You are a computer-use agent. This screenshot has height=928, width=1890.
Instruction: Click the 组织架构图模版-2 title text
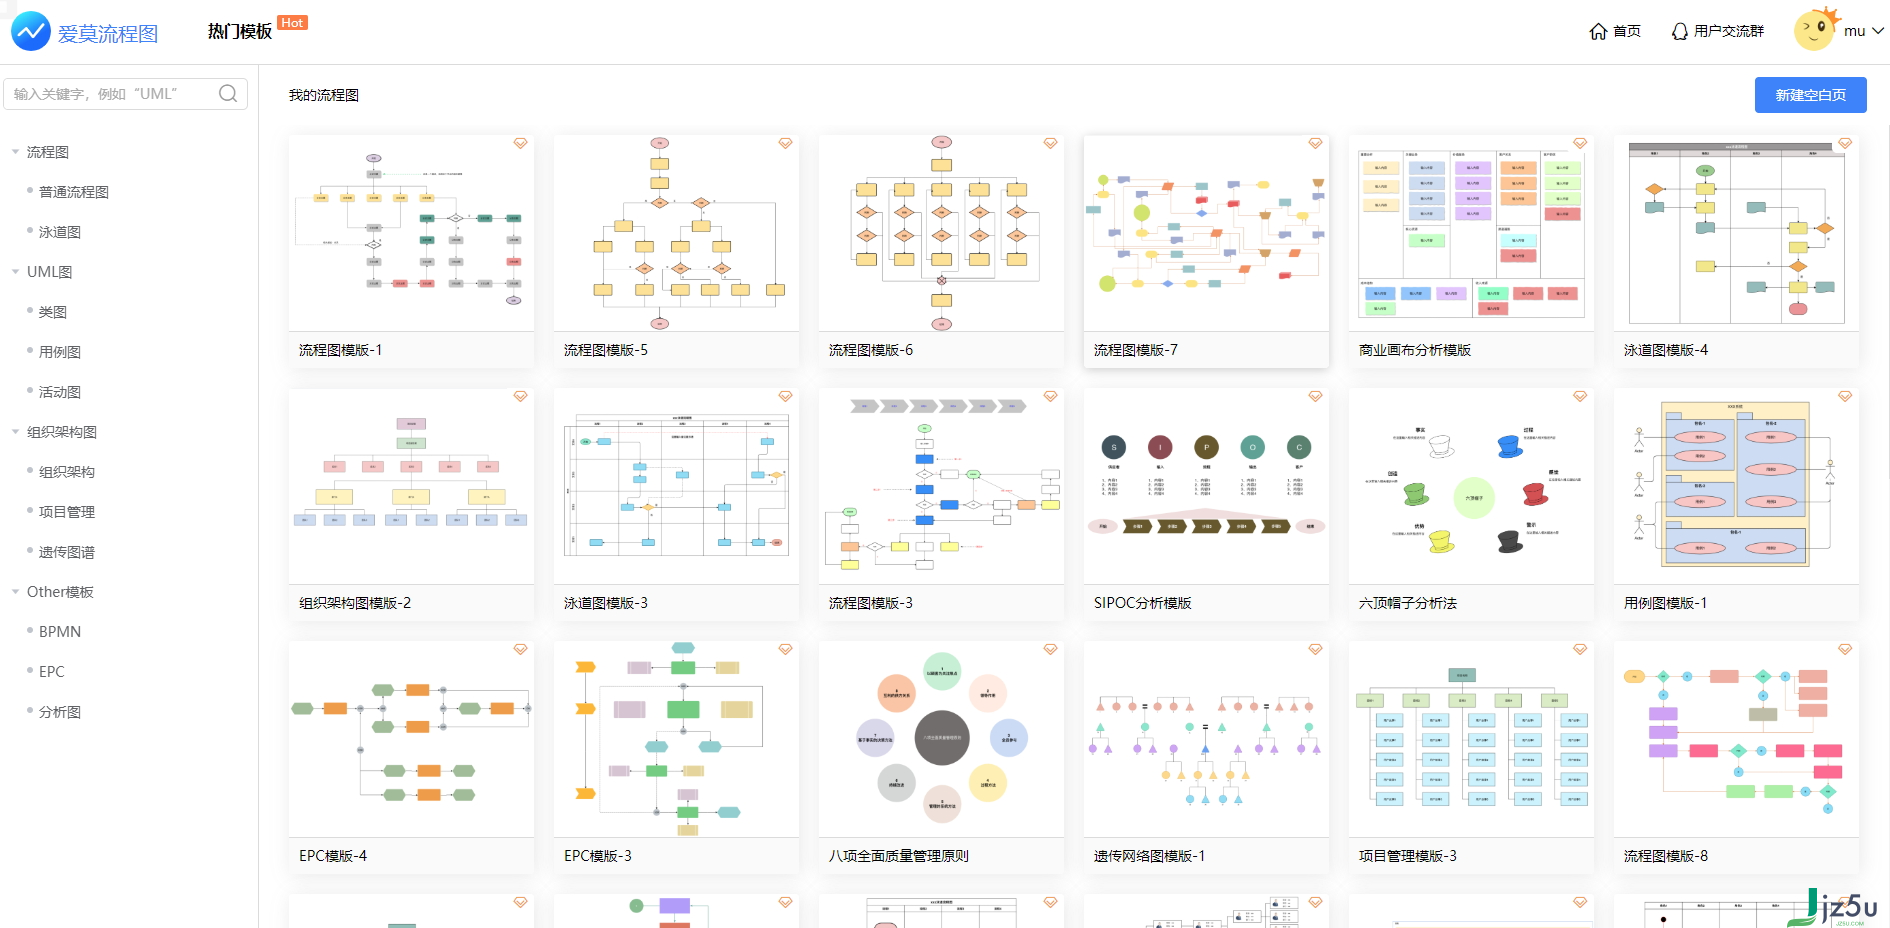click(355, 603)
